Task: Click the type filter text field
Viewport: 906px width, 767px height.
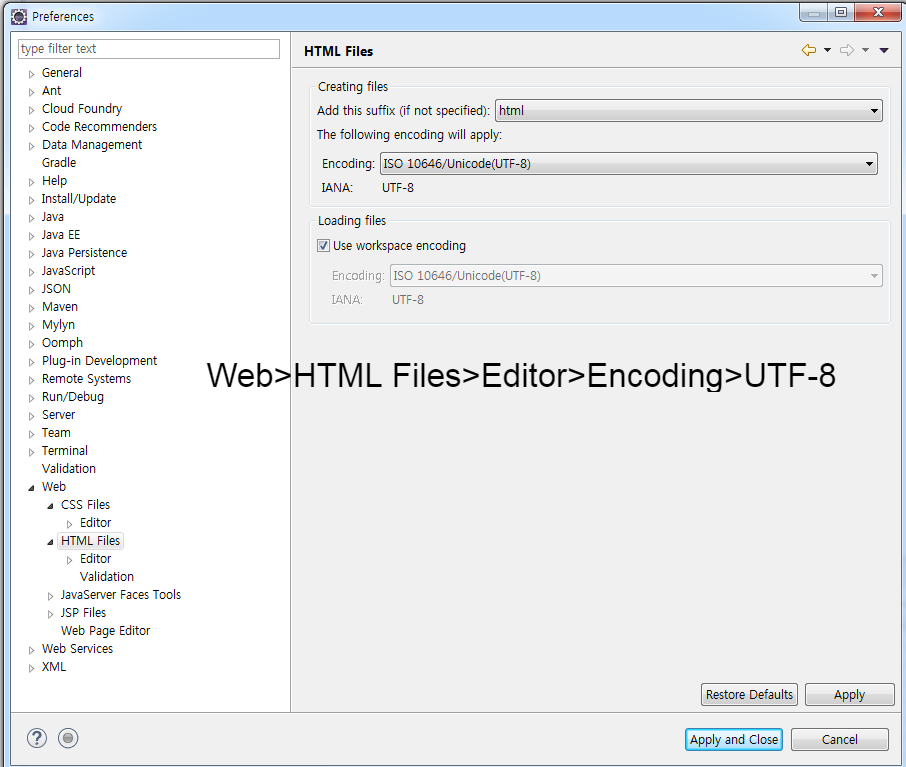Action: click(149, 49)
